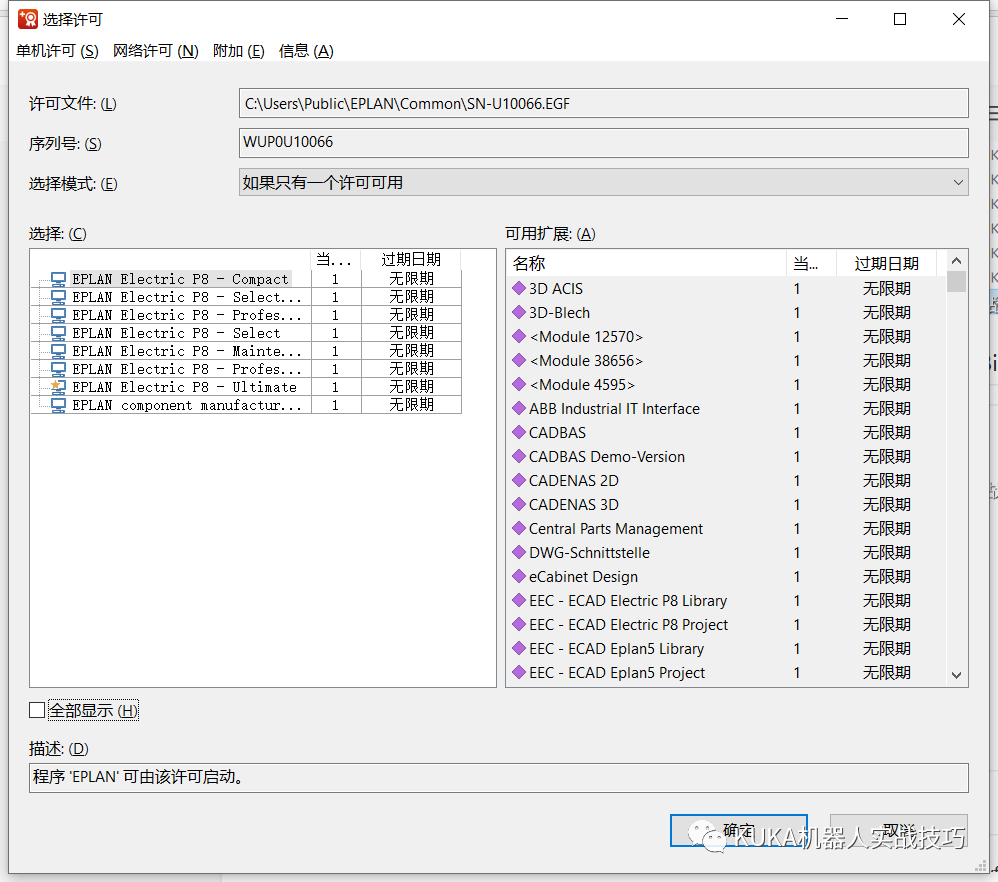The image size is (998, 882).
Task: Open the 网络许可 (N) menu
Action: (155, 51)
